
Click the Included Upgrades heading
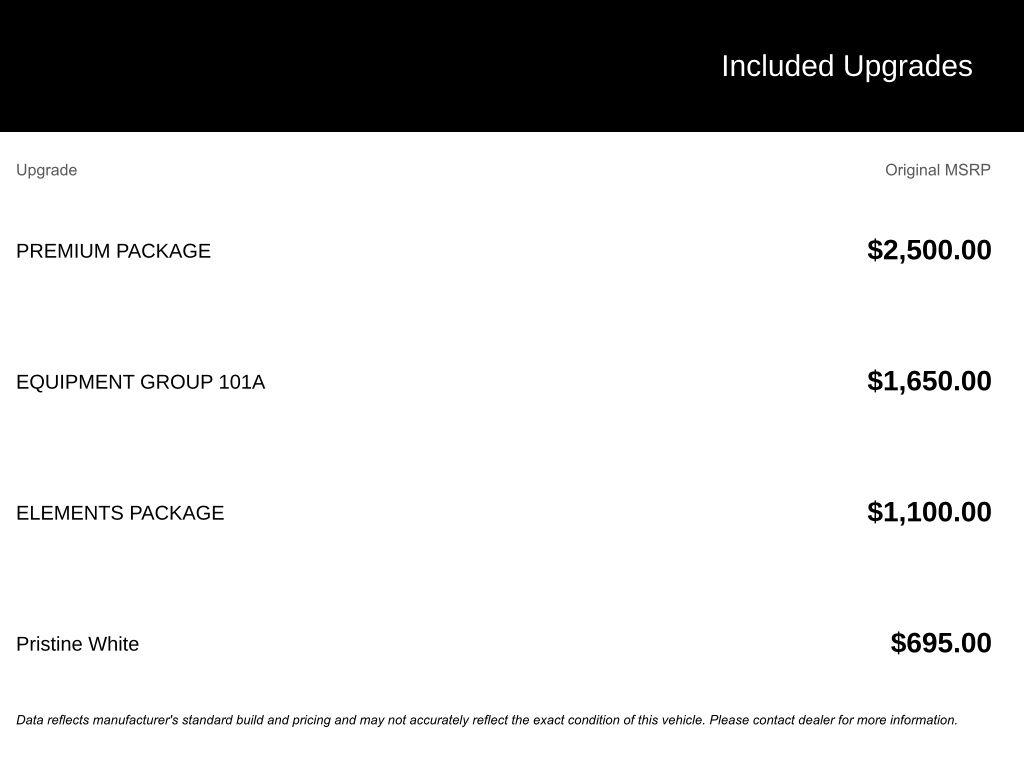point(846,66)
